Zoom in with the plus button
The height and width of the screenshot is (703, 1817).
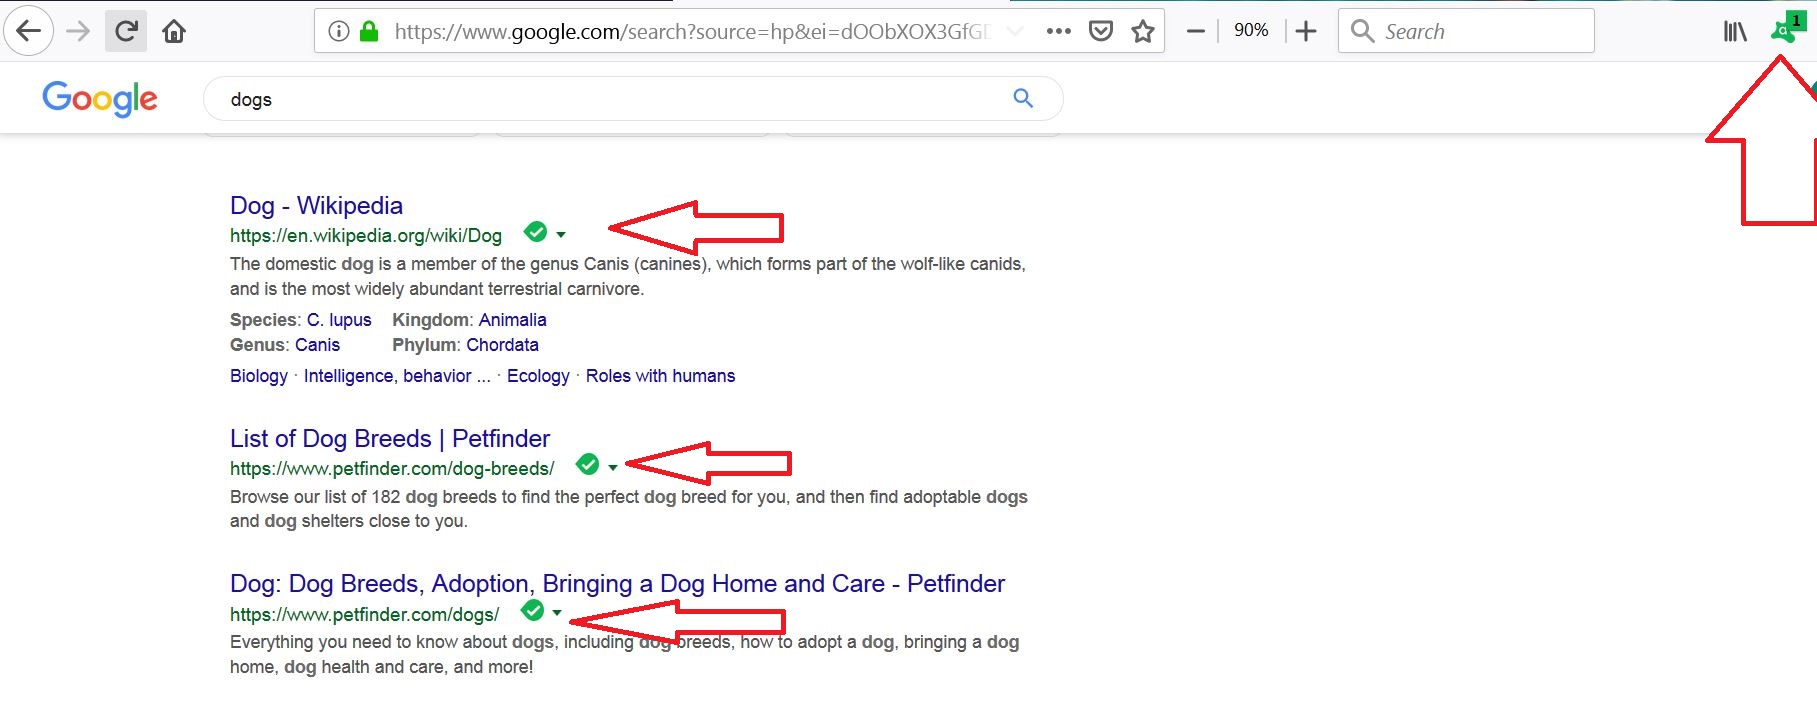click(1306, 31)
